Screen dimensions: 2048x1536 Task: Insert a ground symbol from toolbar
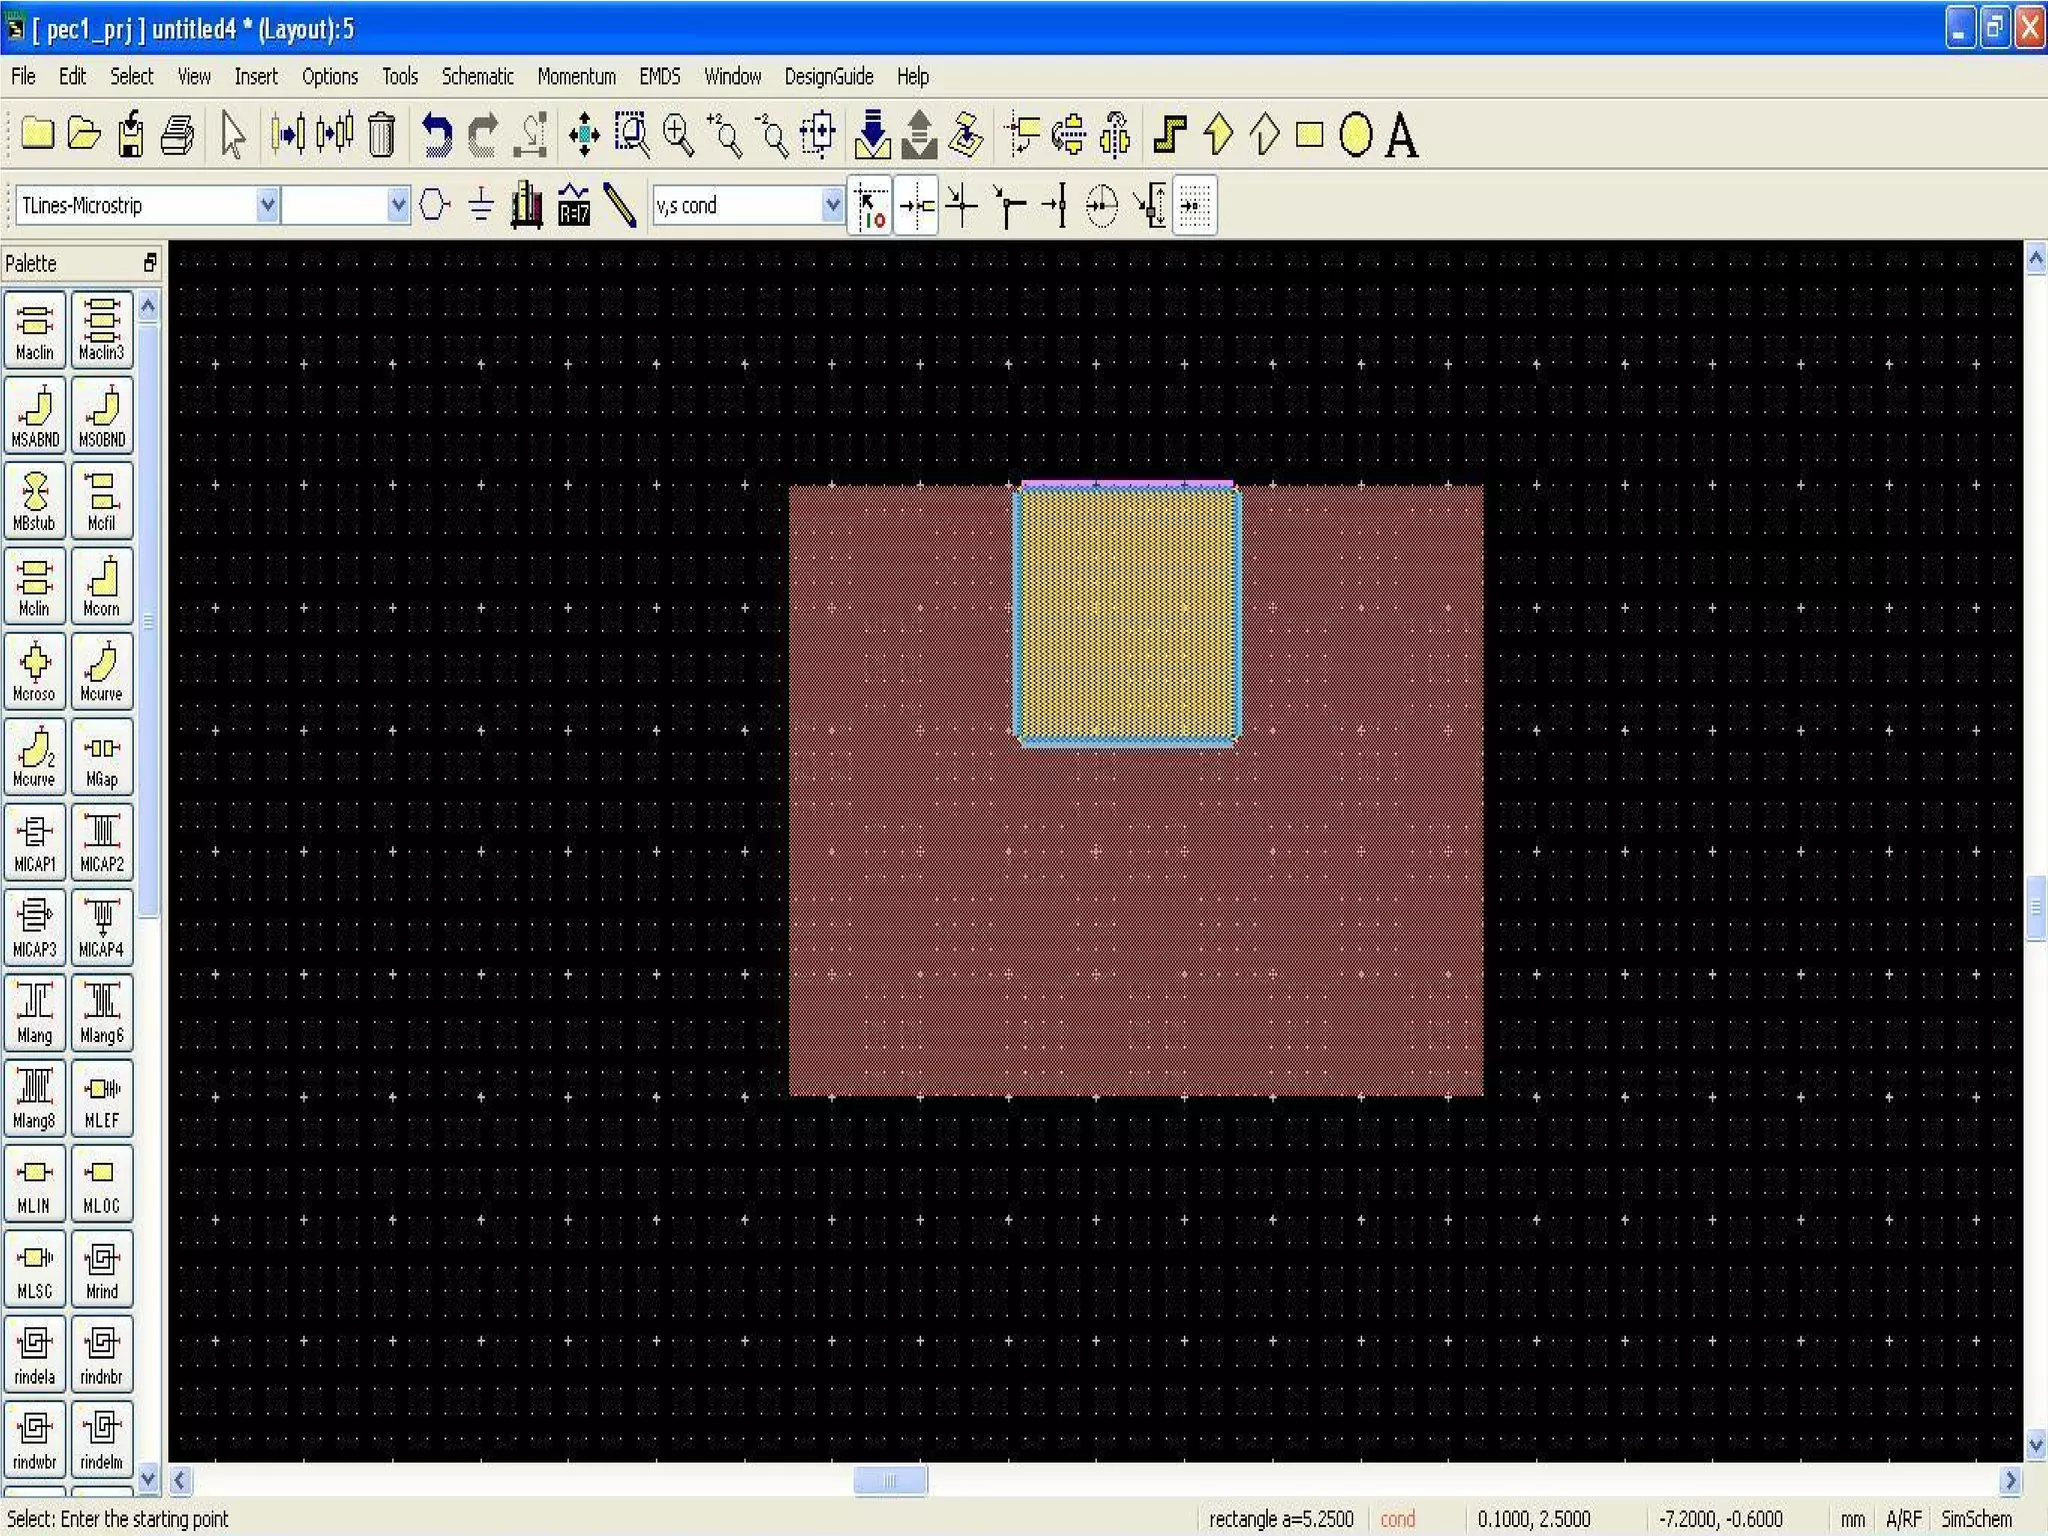coord(481,205)
